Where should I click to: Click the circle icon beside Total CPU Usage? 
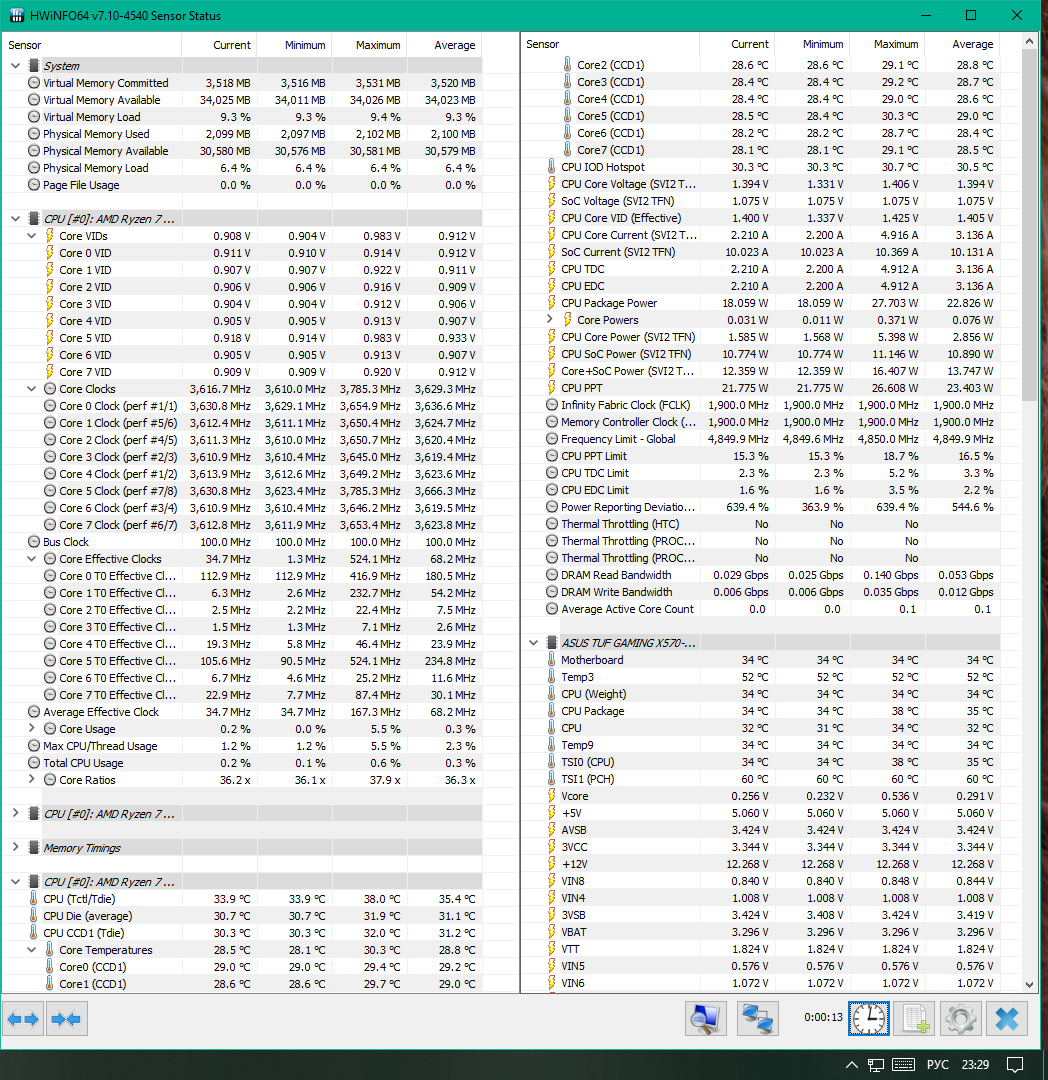[x=34, y=763]
